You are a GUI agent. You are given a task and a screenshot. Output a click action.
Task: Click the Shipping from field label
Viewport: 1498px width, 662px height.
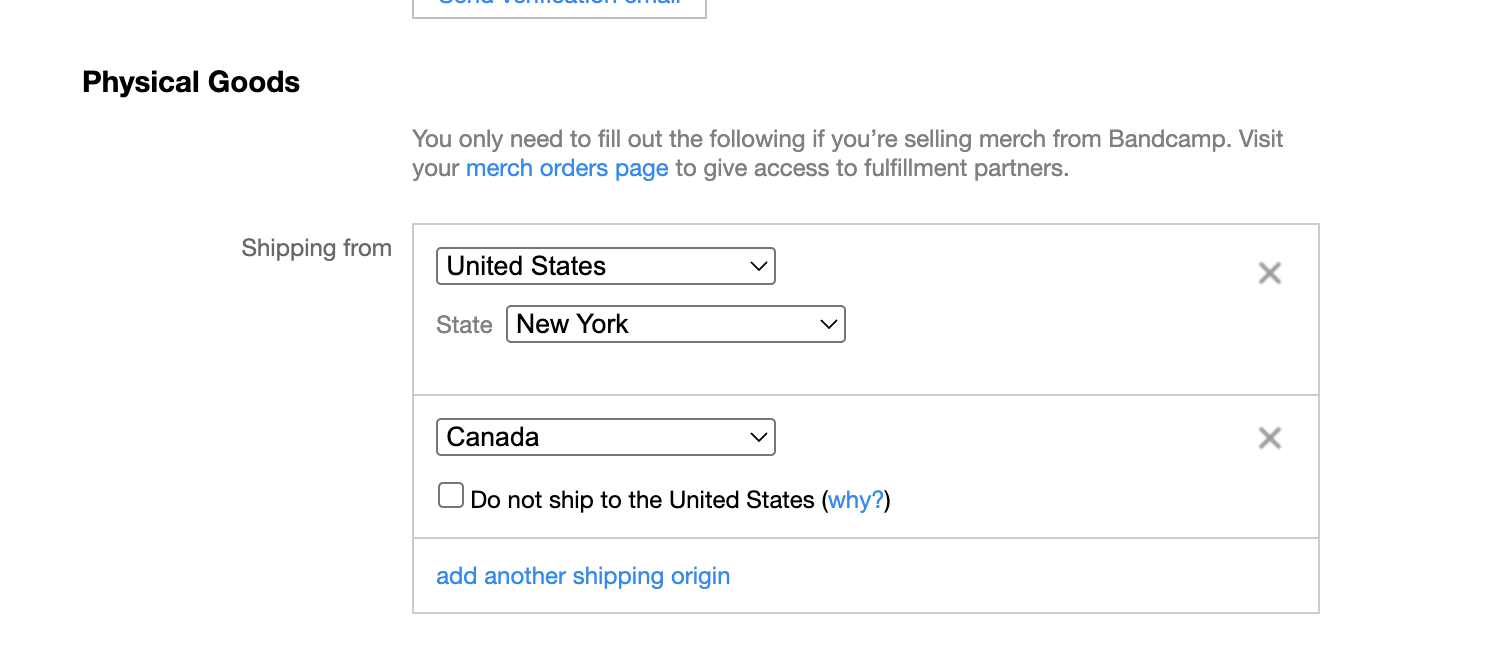[x=316, y=248]
